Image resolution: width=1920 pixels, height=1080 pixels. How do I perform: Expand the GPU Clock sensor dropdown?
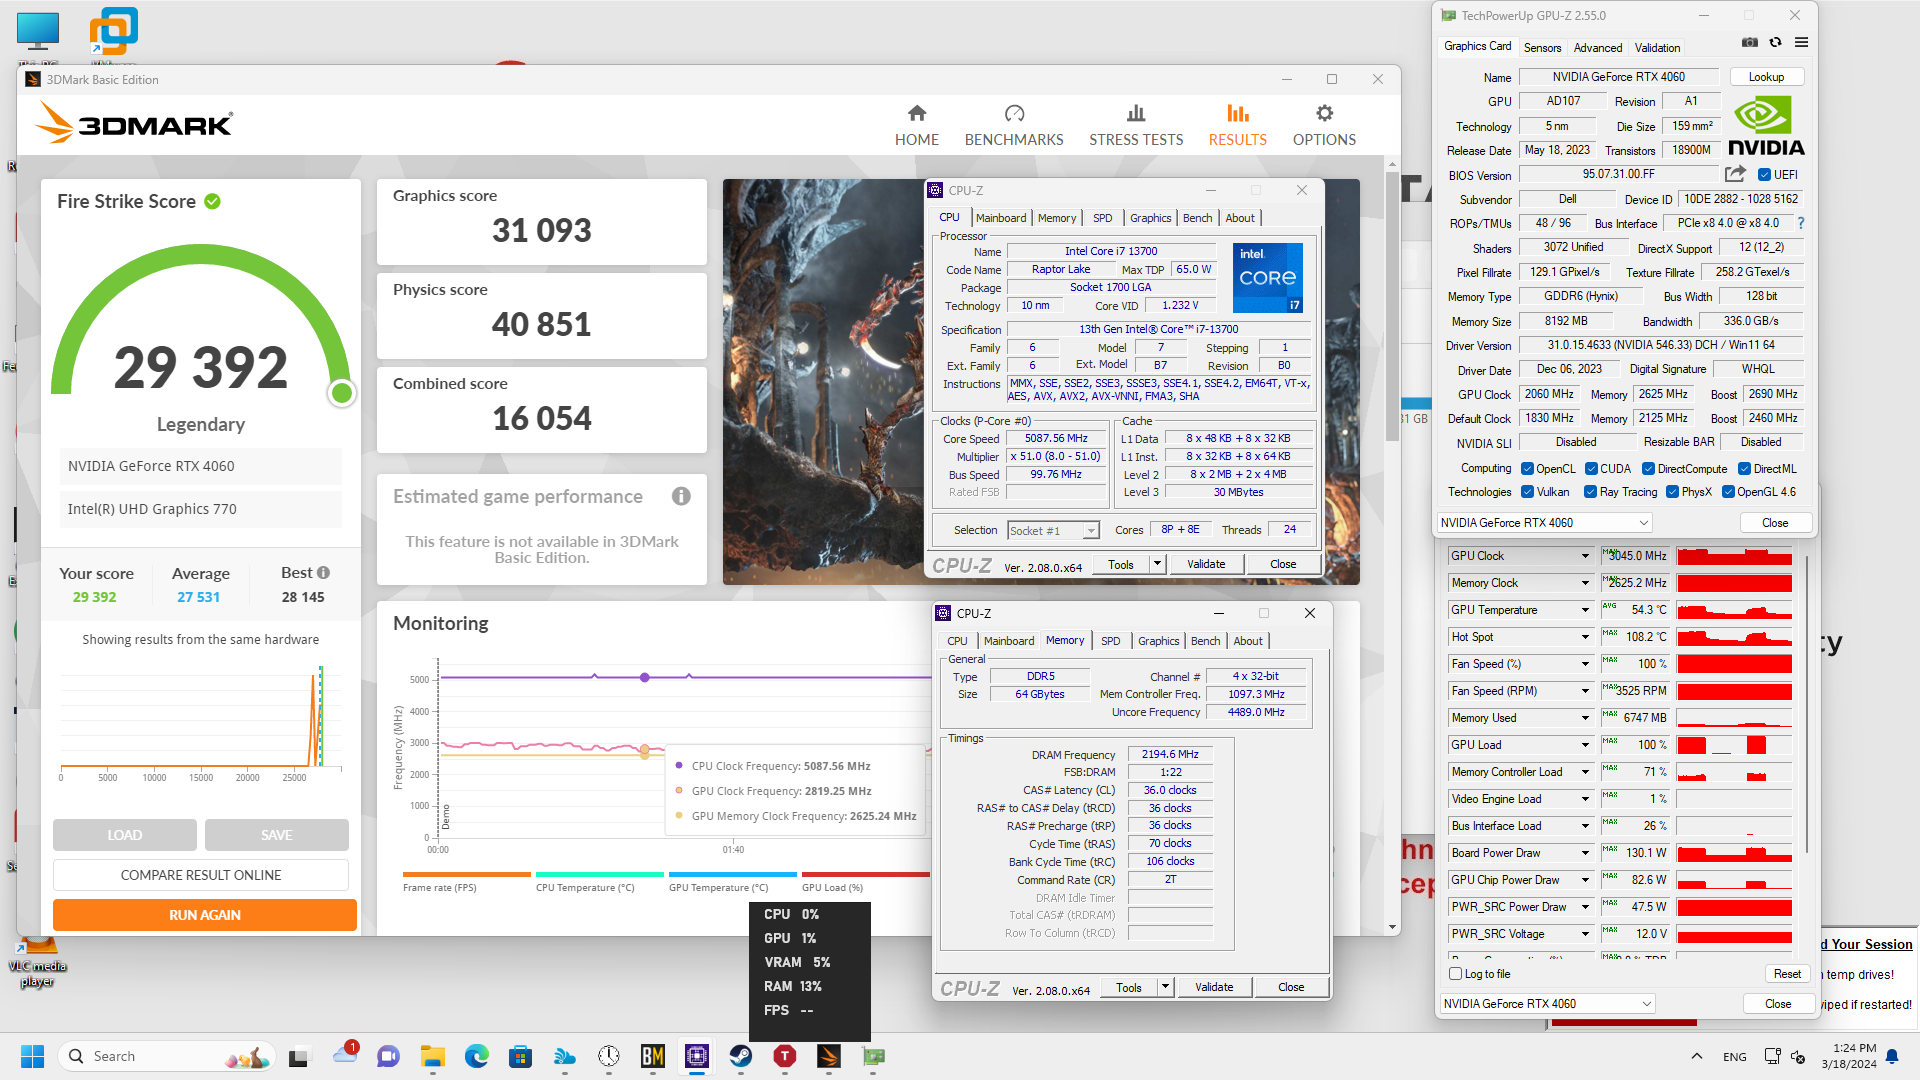coord(1585,556)
